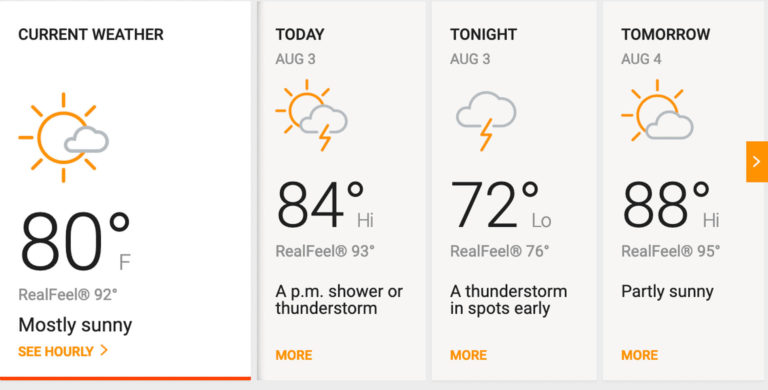
Task: Click Tomorrow's partly sunny icon
Action: click(657, 111)
